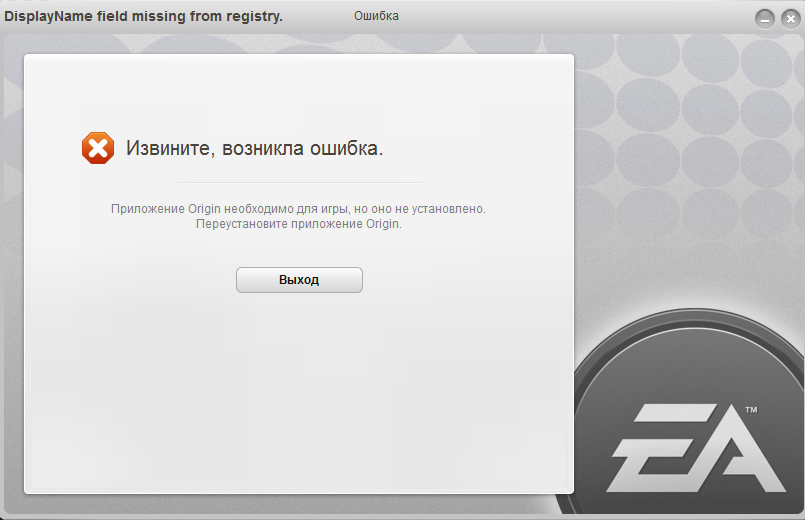Click the Переустановите приложение Origin line
805x520 pixels.
click(x=299, y=224)
